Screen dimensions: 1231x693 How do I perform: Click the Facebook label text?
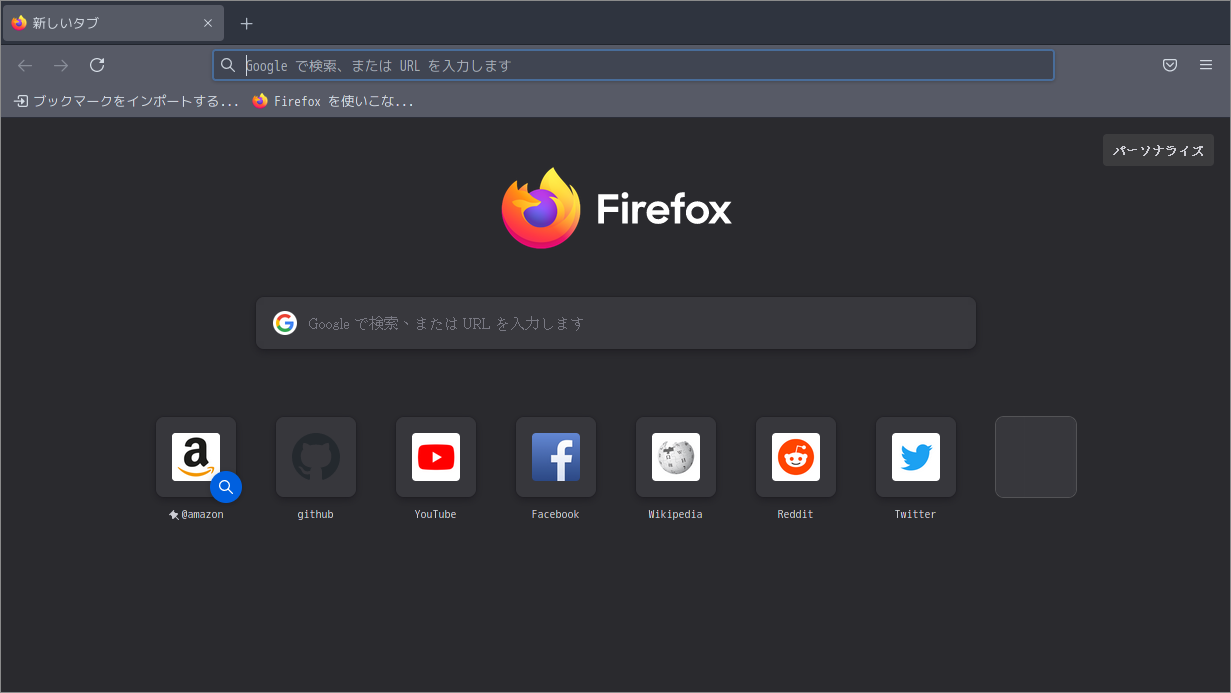coord(556,515)
